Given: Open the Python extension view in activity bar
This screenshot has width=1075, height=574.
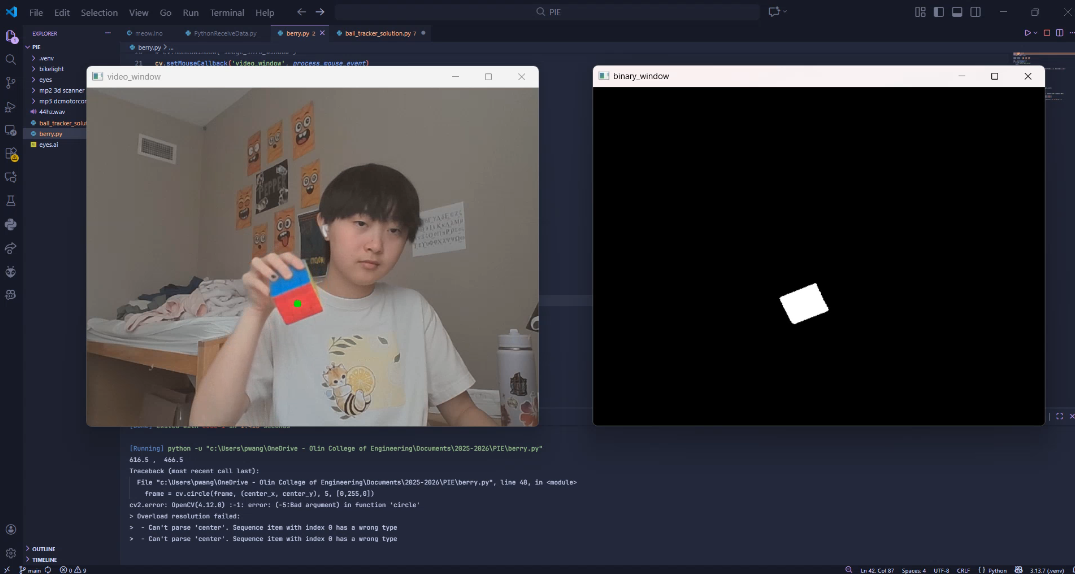Looking at the screenshot, I should [11, 224].
